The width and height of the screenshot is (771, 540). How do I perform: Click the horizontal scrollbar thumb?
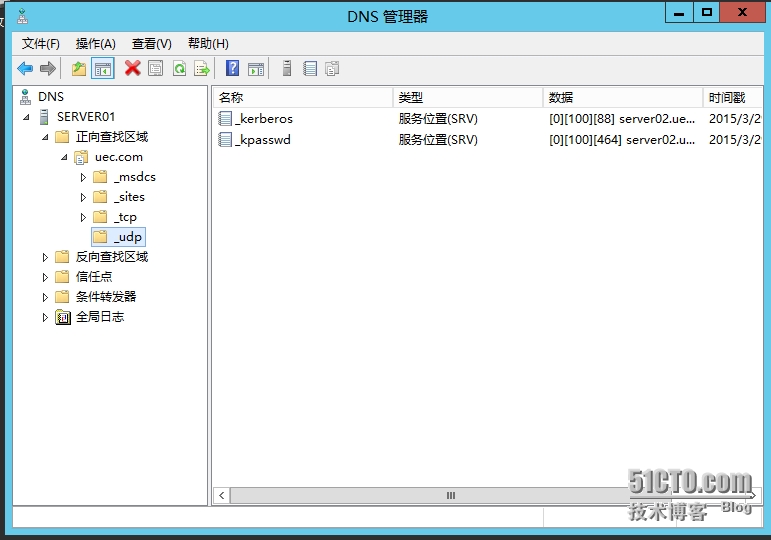pyautogui.click(x=450, y=495)
